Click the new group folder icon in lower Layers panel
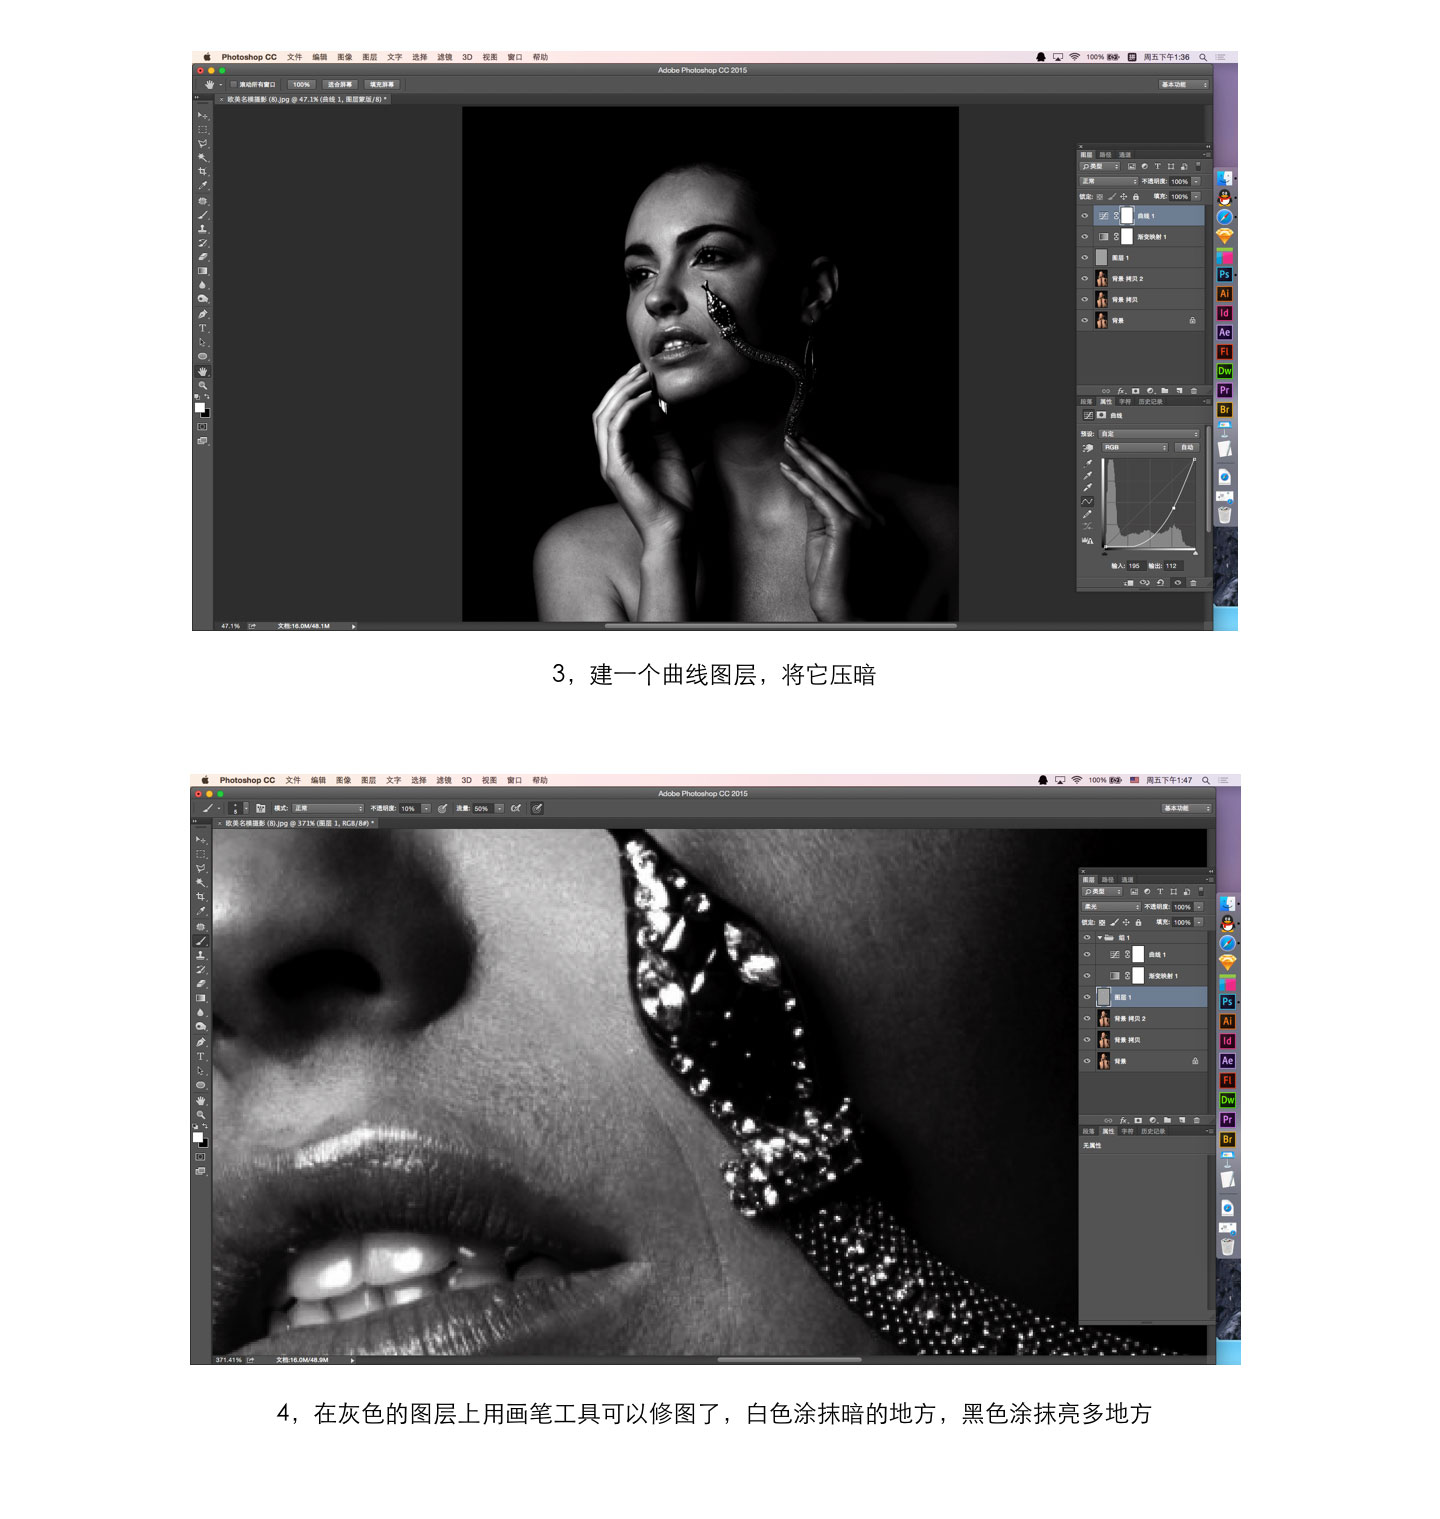Viewport: 1440px width, 1519px height. tap(1167, 1120)
